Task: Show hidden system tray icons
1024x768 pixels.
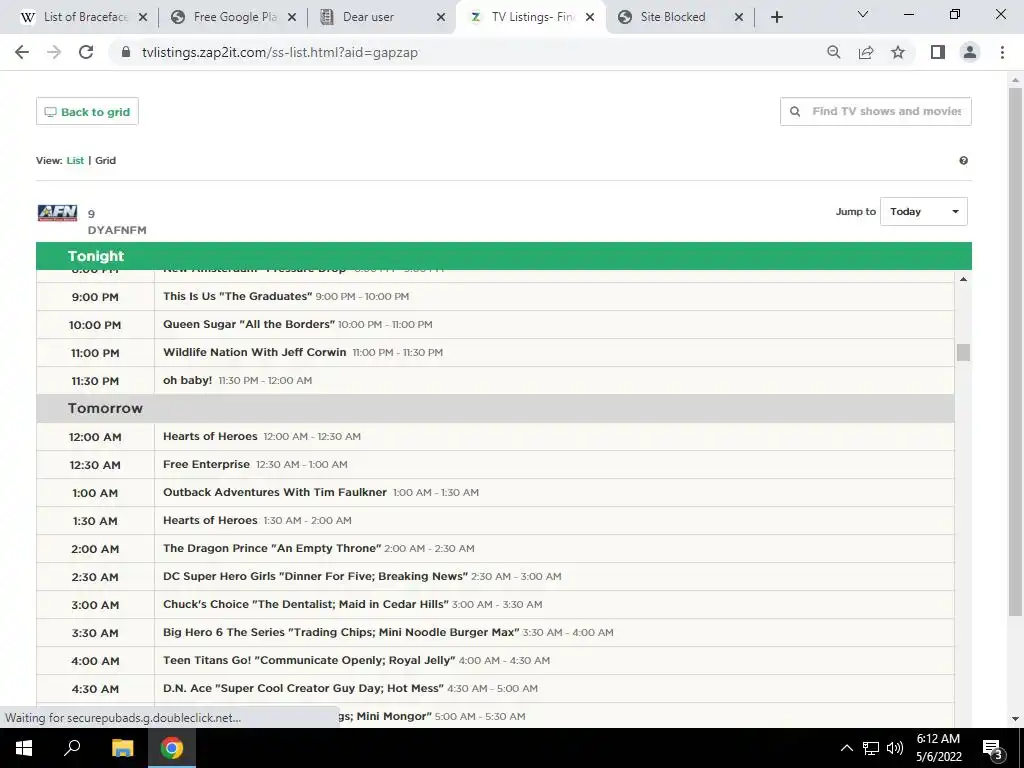Action: tap(846, 748)
